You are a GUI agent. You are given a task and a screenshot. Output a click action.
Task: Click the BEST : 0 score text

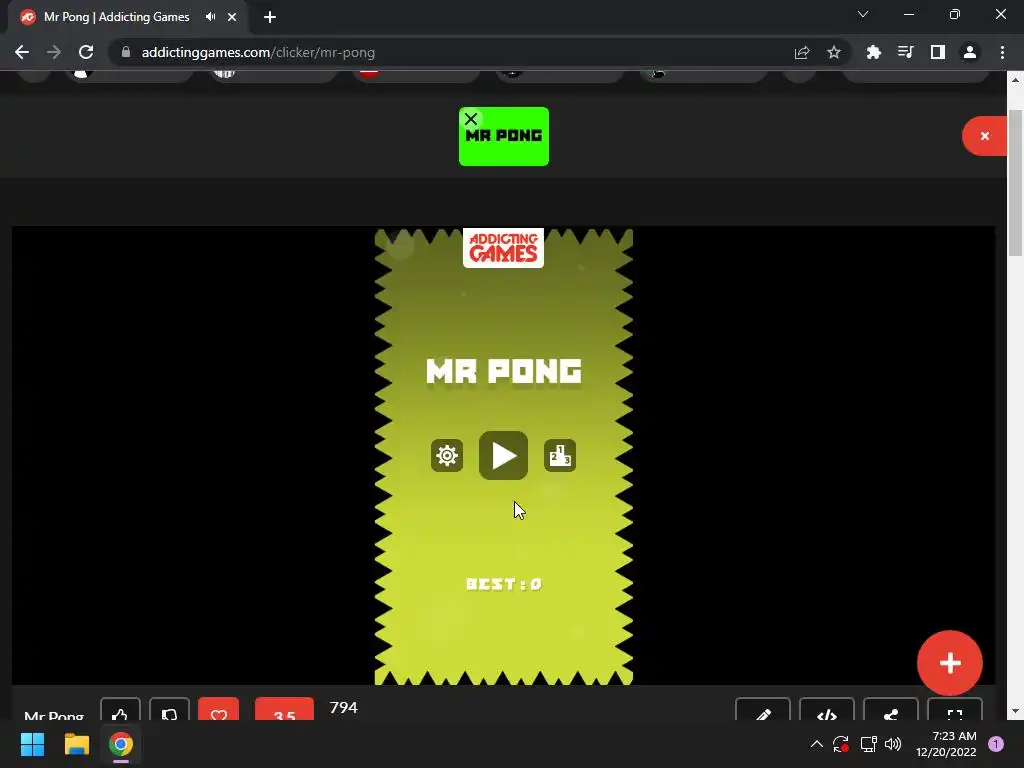click(x=504, y=584)
